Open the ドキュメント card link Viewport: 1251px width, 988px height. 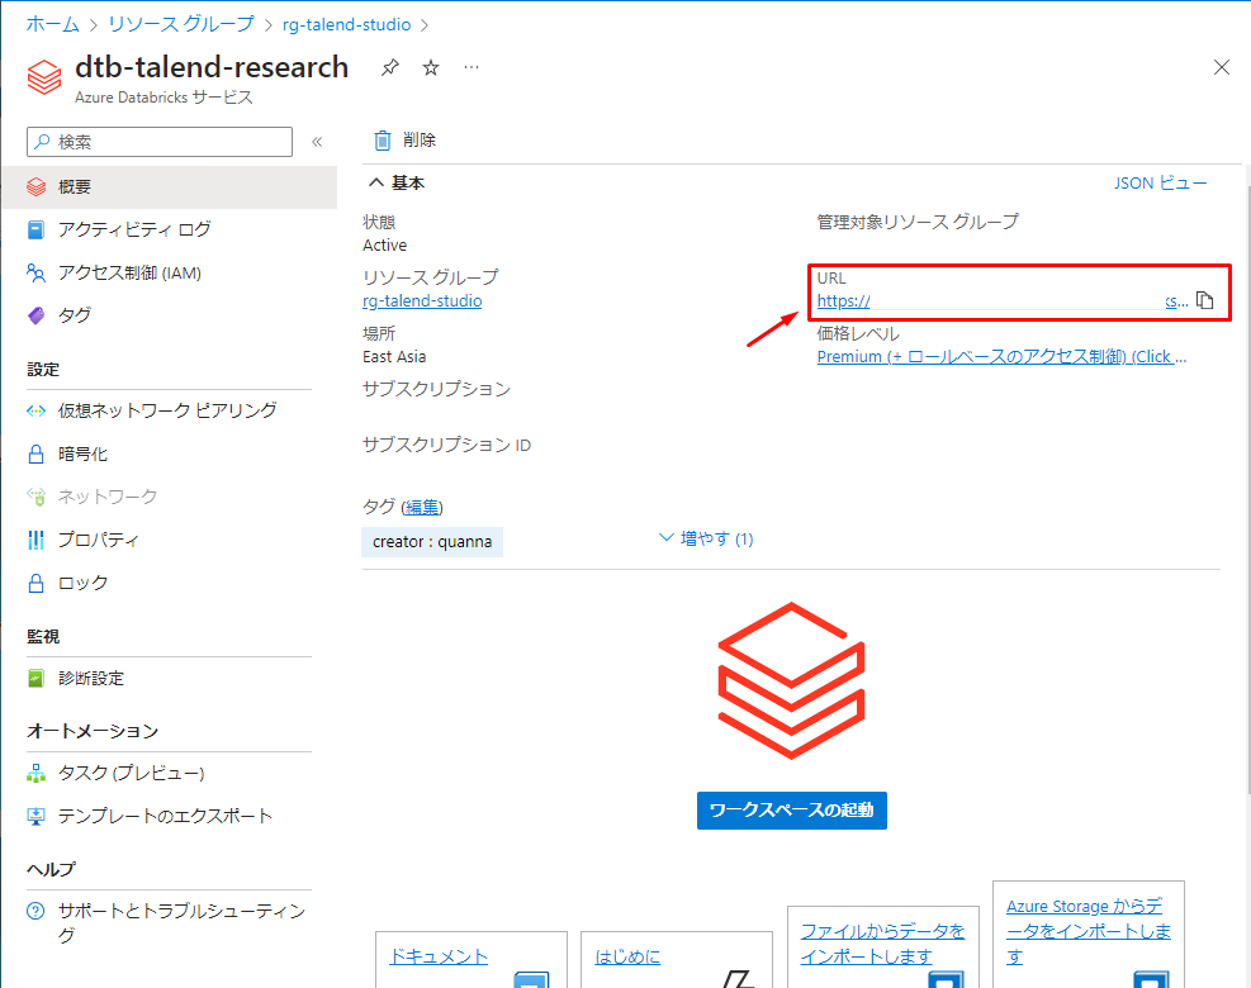(x=438, y=956)
